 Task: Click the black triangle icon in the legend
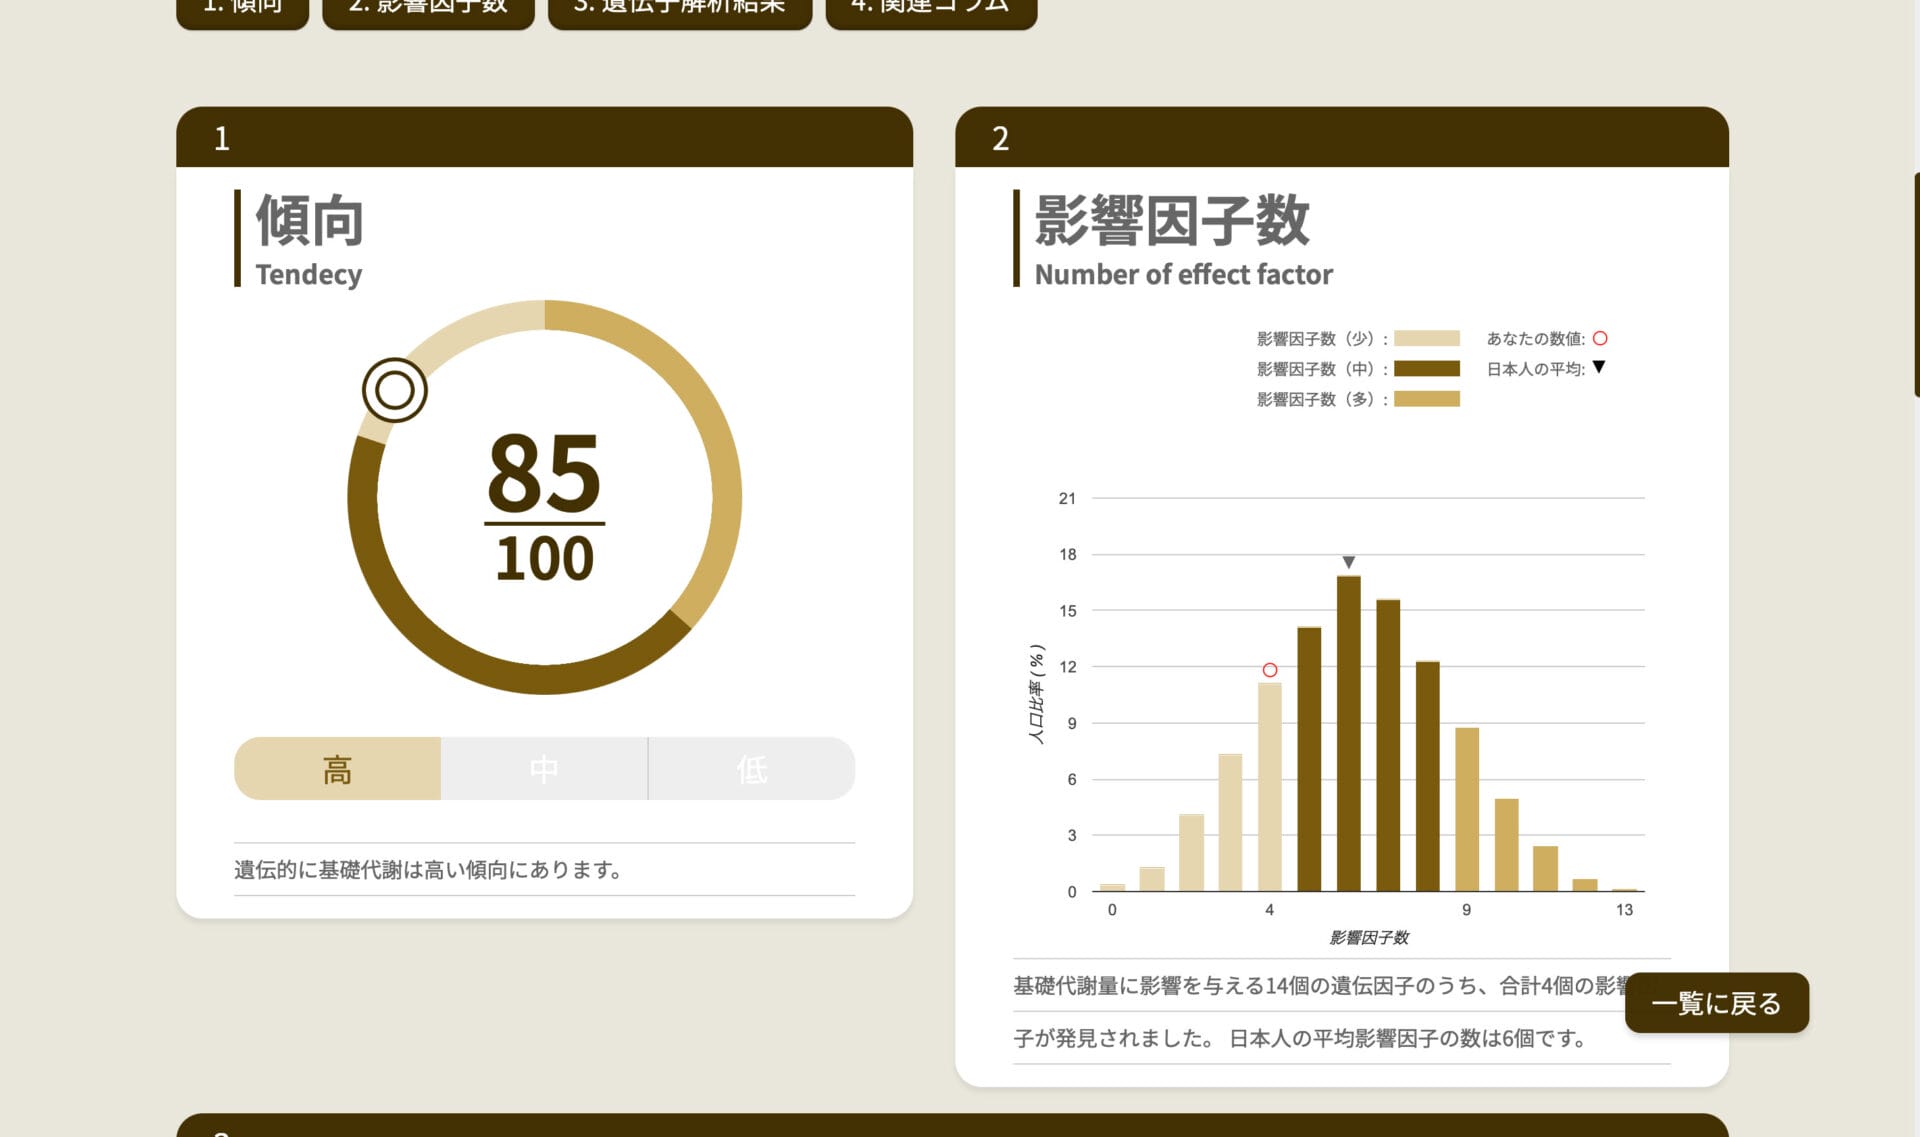pos(1599,367)
